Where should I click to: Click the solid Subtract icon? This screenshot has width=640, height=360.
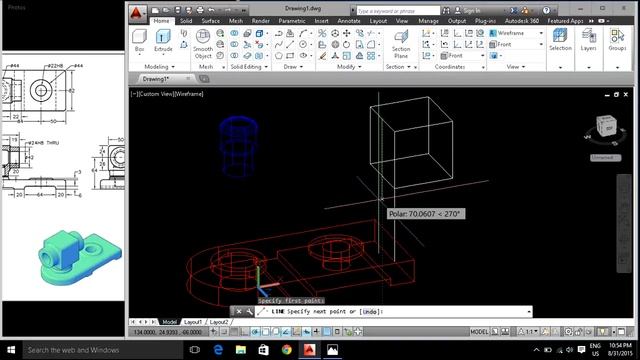(234, 44)
